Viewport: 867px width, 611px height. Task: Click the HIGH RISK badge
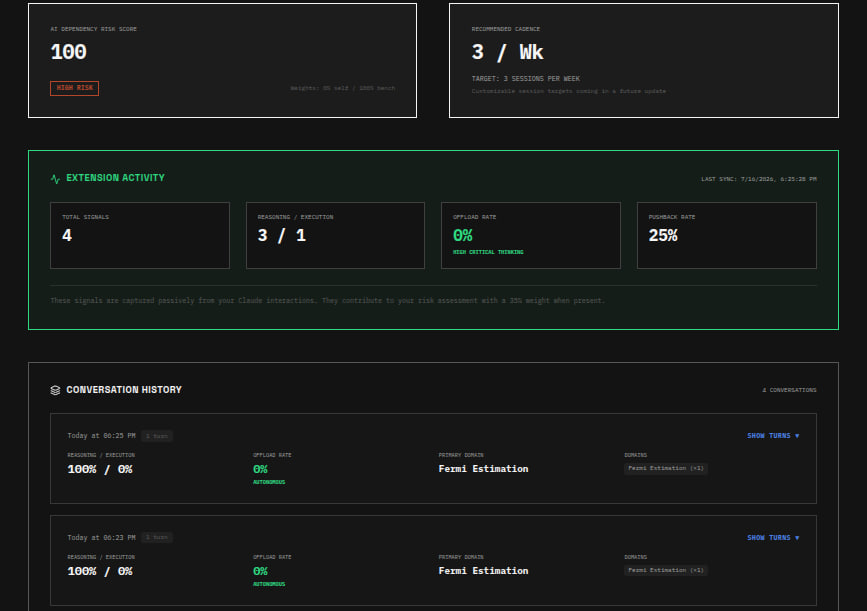75,88
